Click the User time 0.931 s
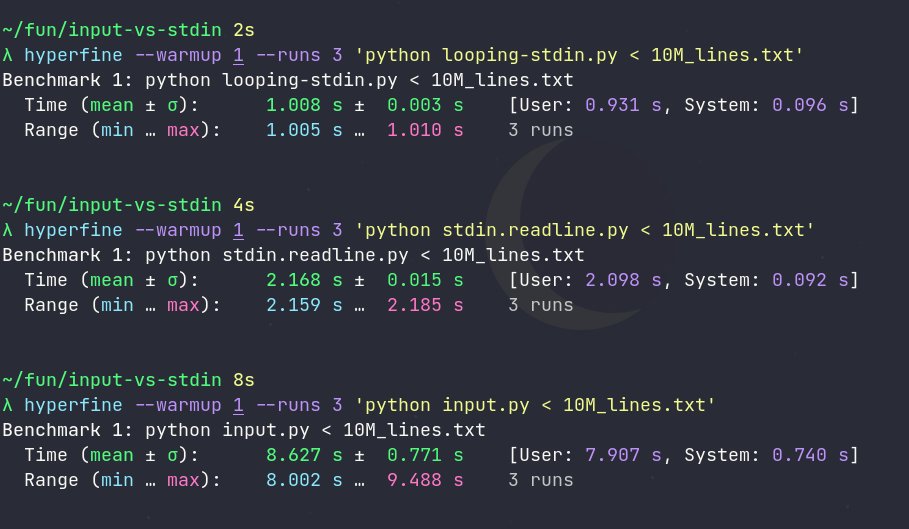This screenshot has width=909, height=529. 623,105
